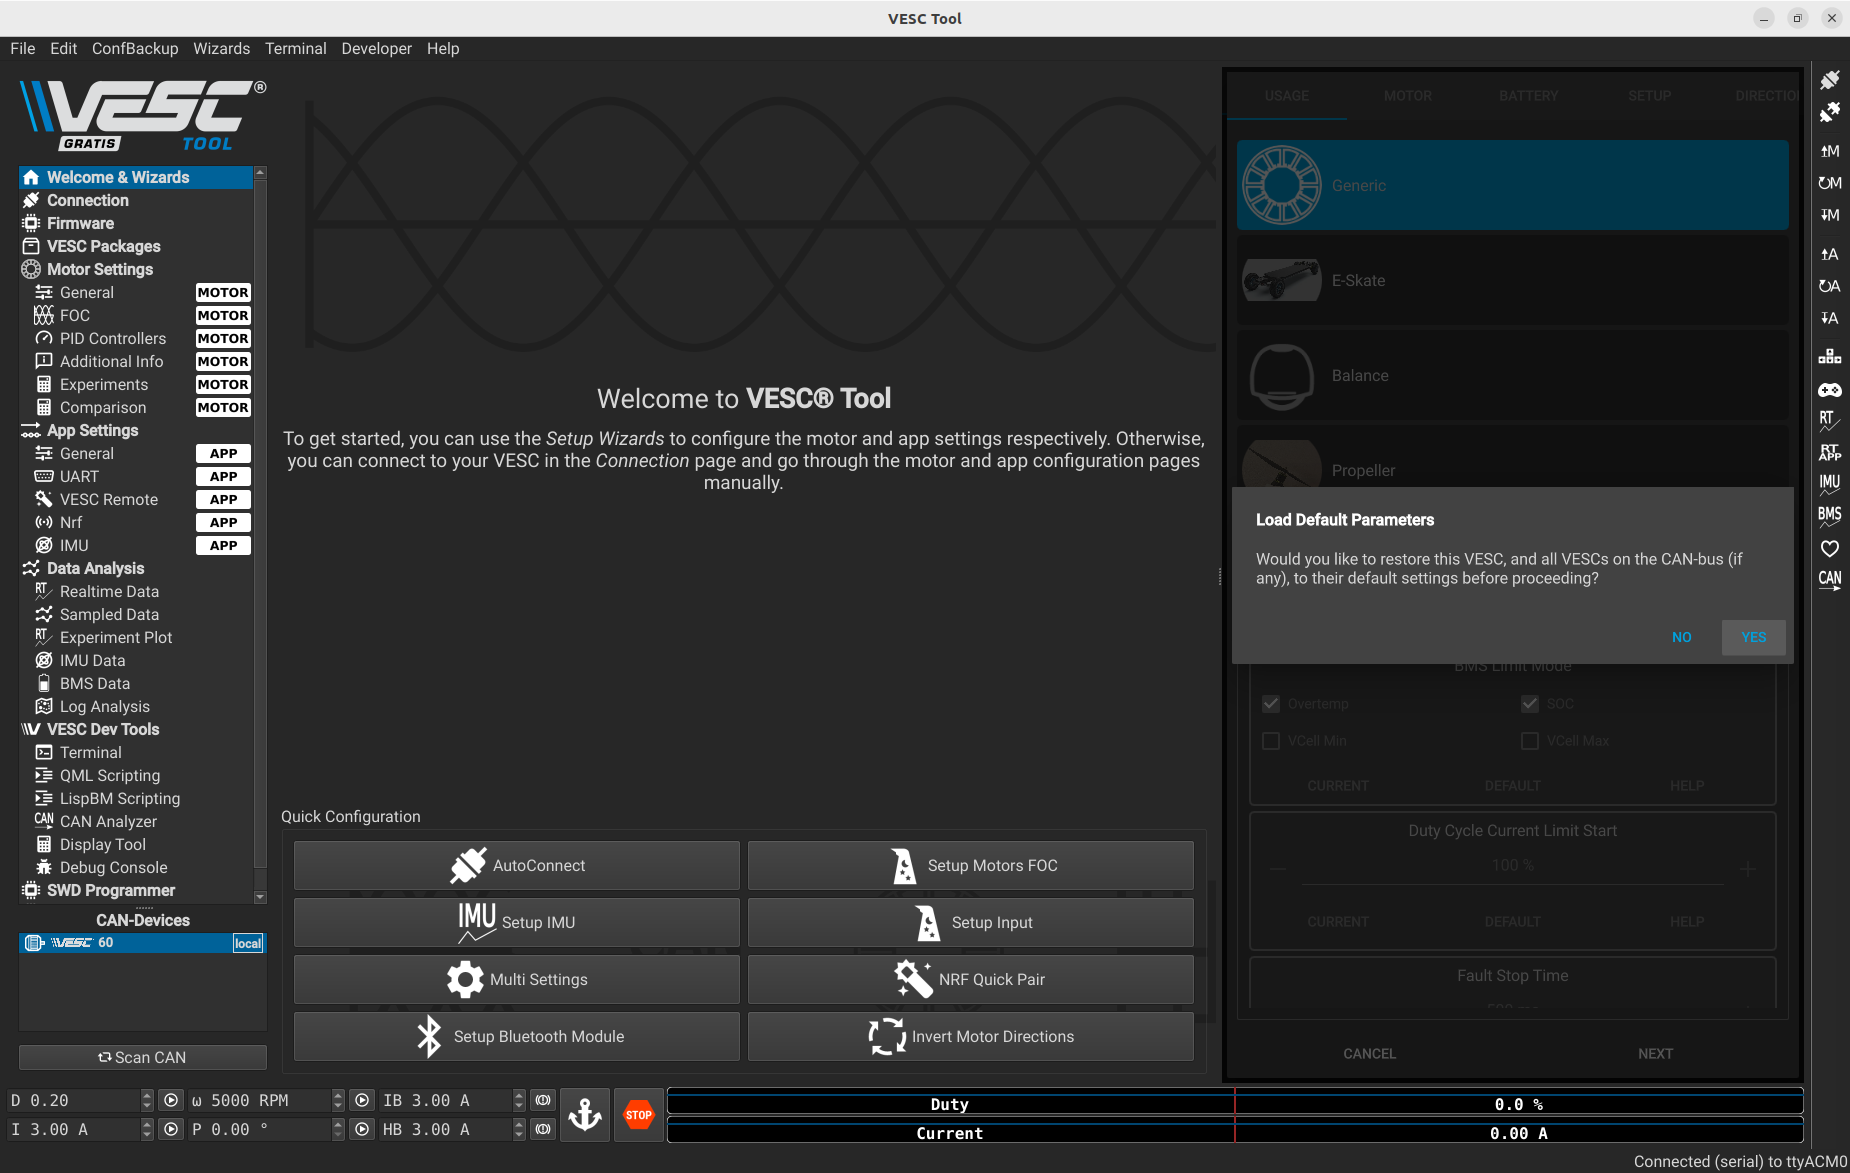Toggle RT realtime data streaming icon
This screenshot has height=1173, width=1850.
tap(1830, 421)
